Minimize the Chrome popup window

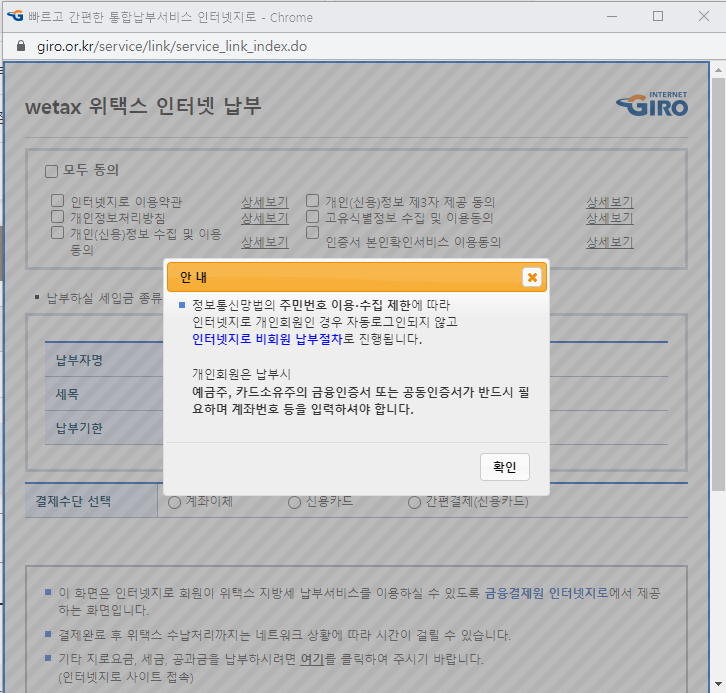click(x=612, y=16)
